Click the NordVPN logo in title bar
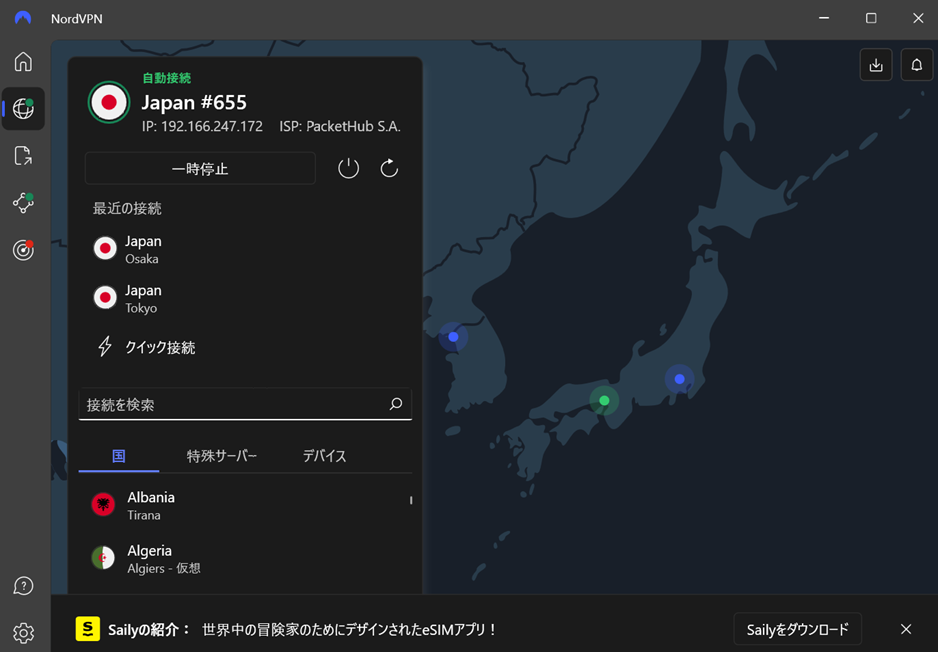This screenshot has width=938, height=652. tap(23, 18)
